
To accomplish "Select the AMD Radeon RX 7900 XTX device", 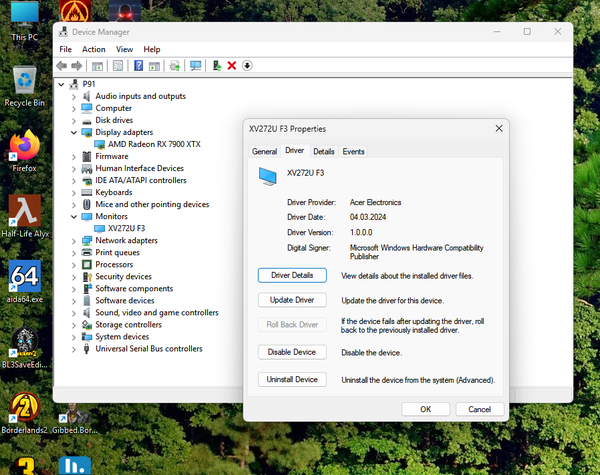I will [154, 144].
